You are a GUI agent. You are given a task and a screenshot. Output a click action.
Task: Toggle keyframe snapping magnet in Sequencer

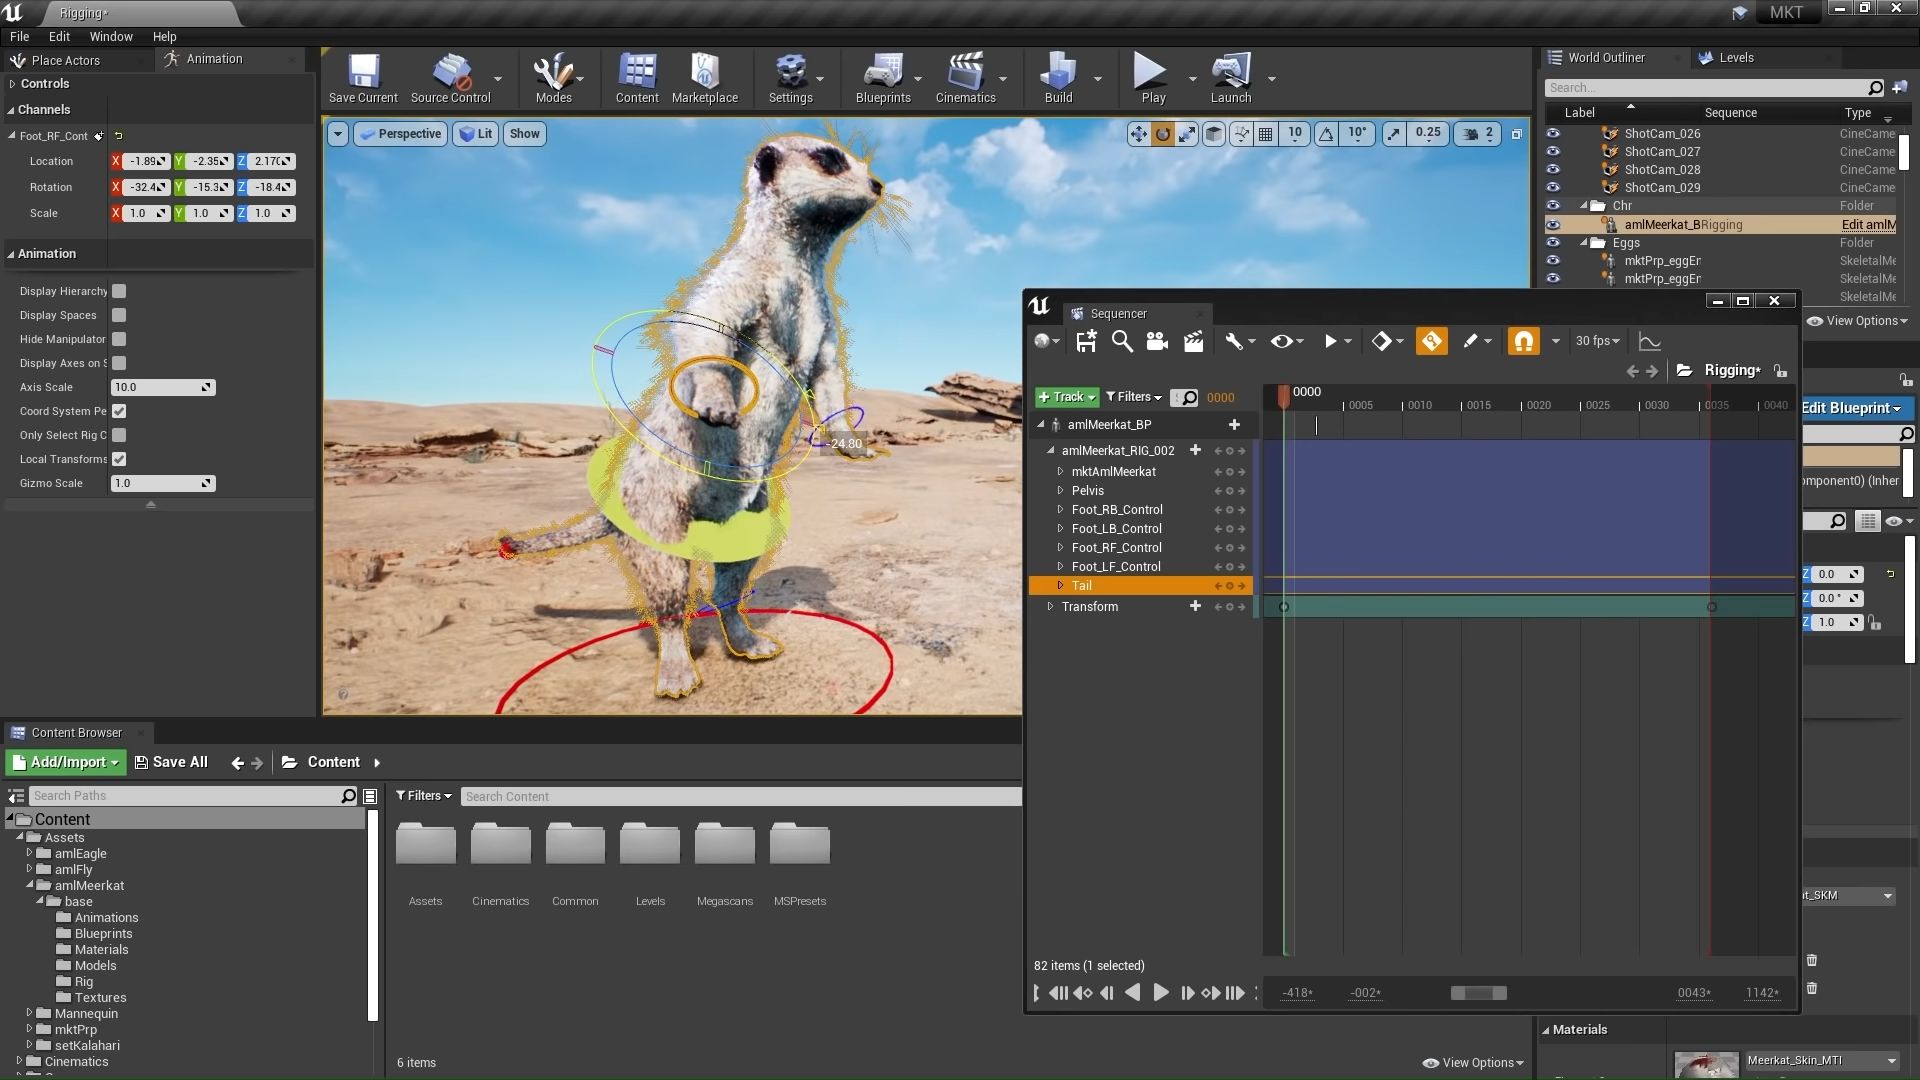pos(1523,341)
